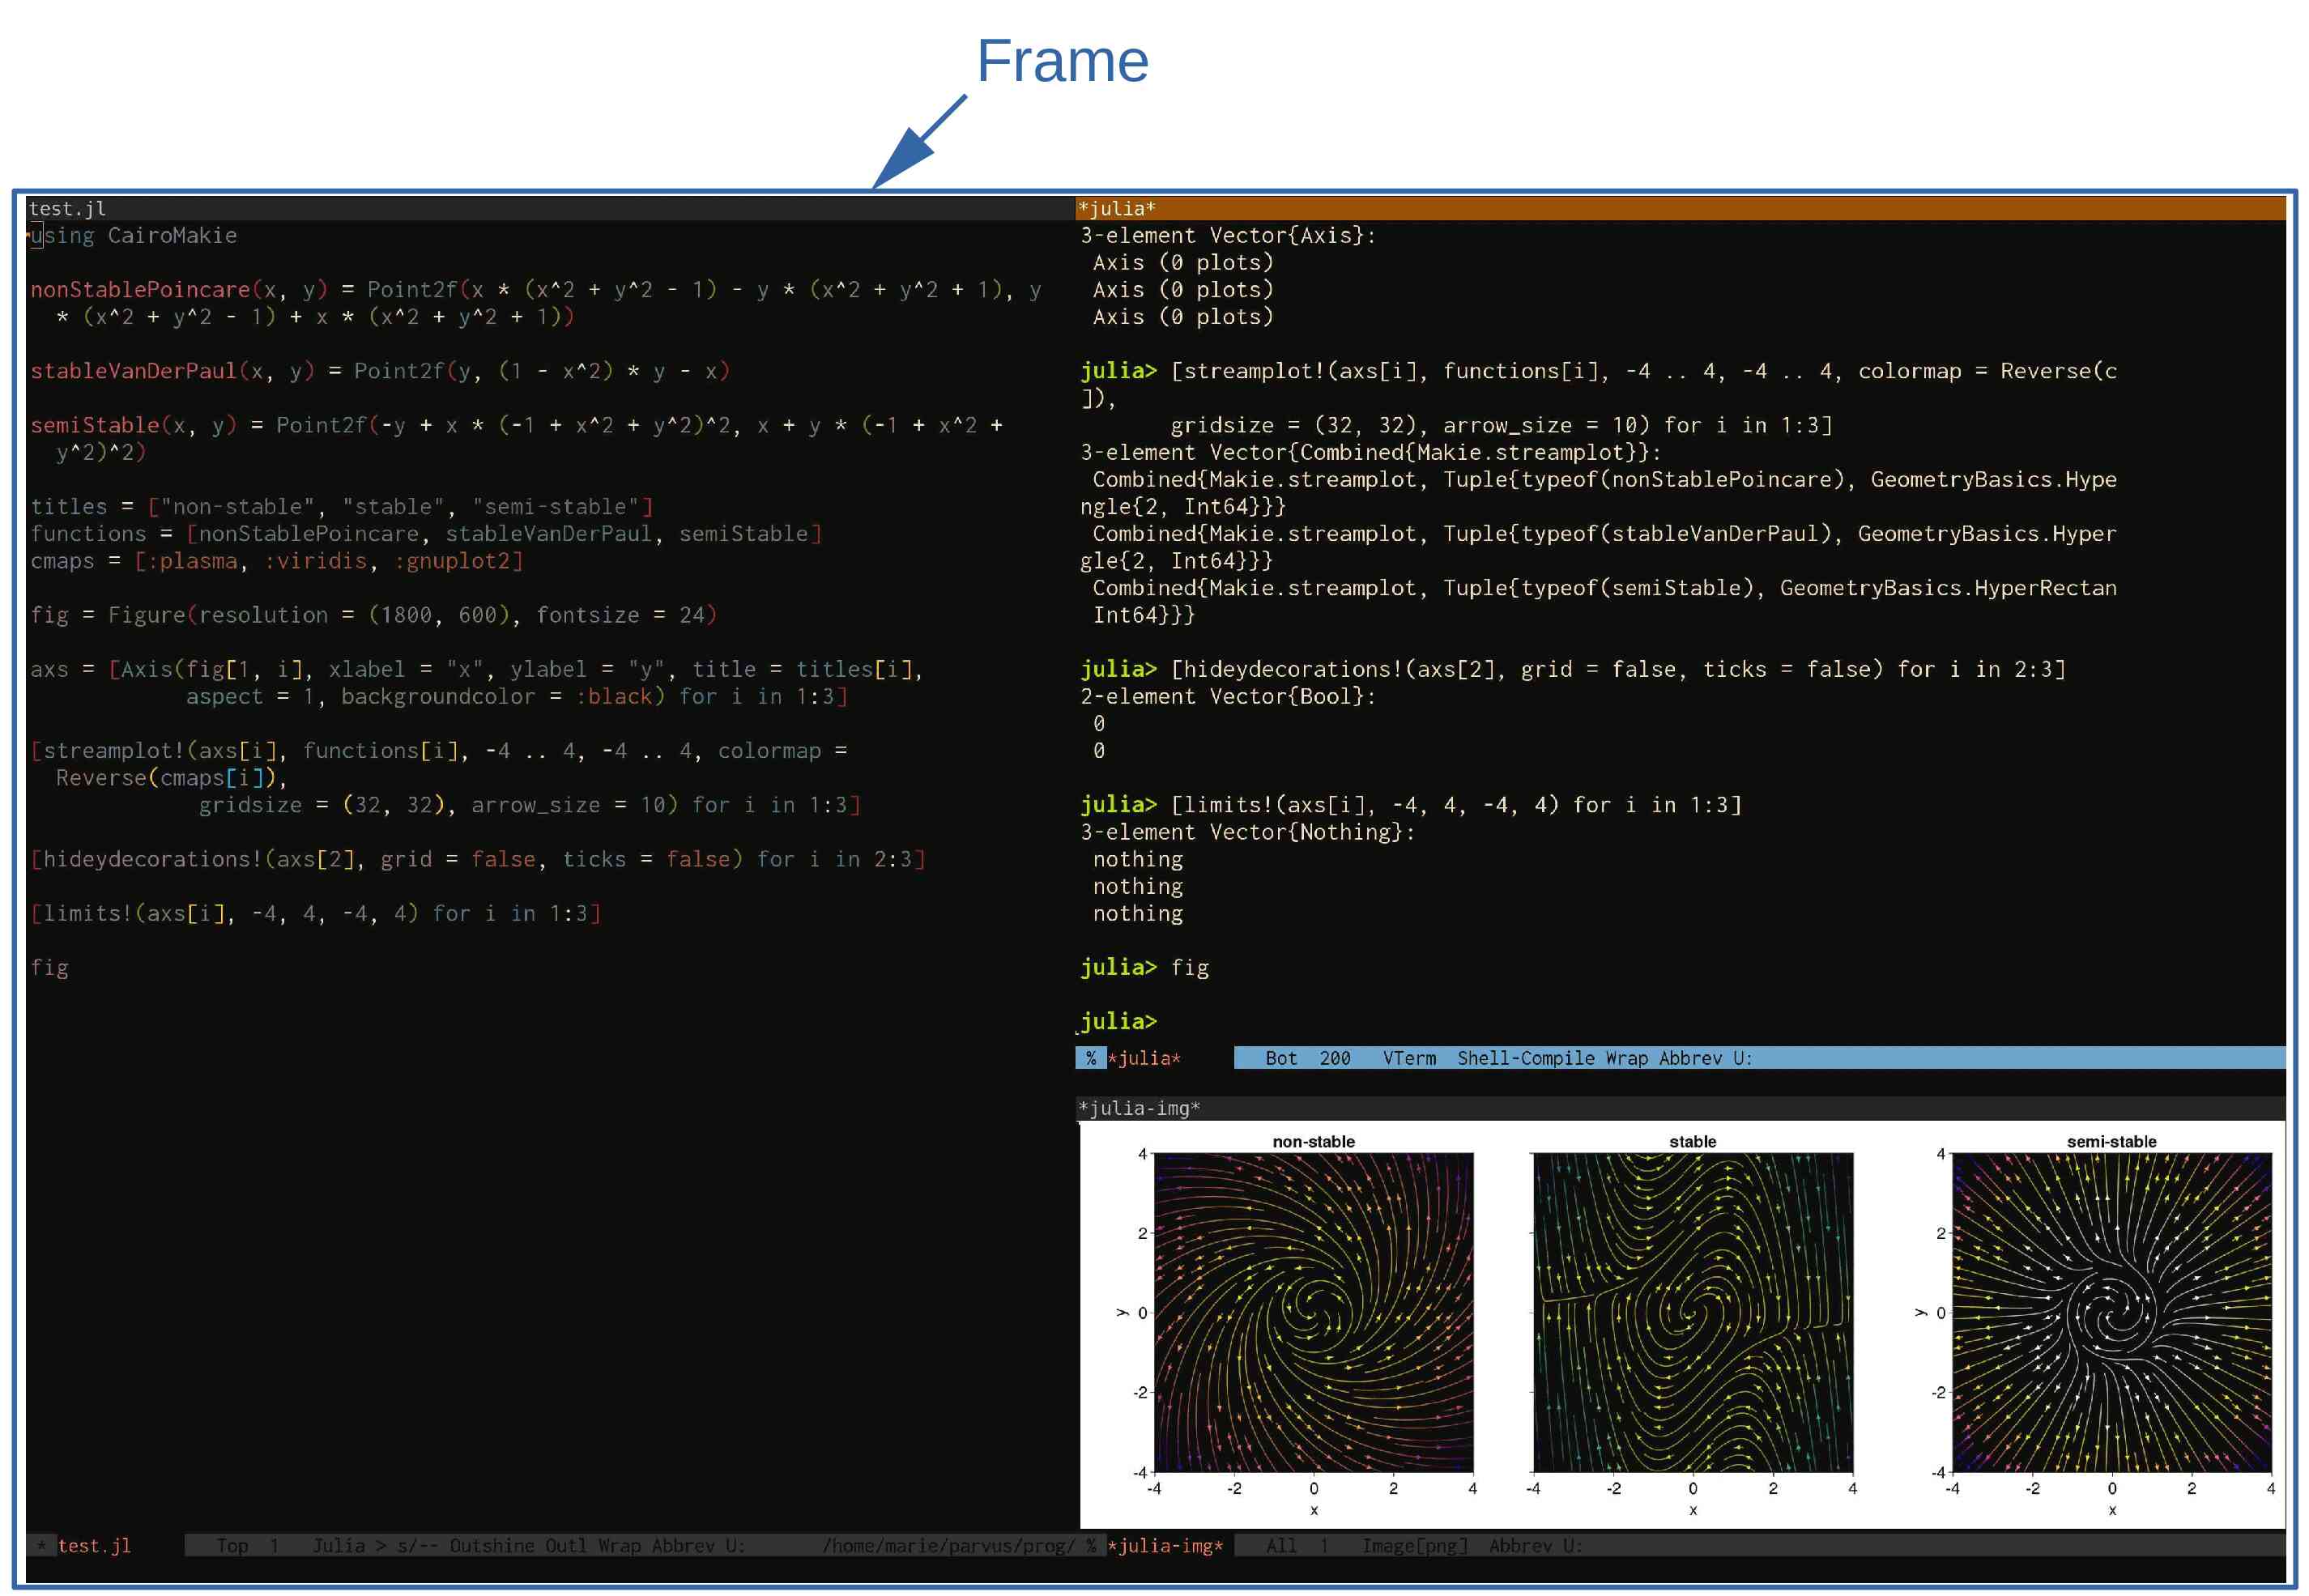Click the 'axs = [Axis(fig[1, i]' line in test.jl
2309x1596 pixels.
[477, 668]
